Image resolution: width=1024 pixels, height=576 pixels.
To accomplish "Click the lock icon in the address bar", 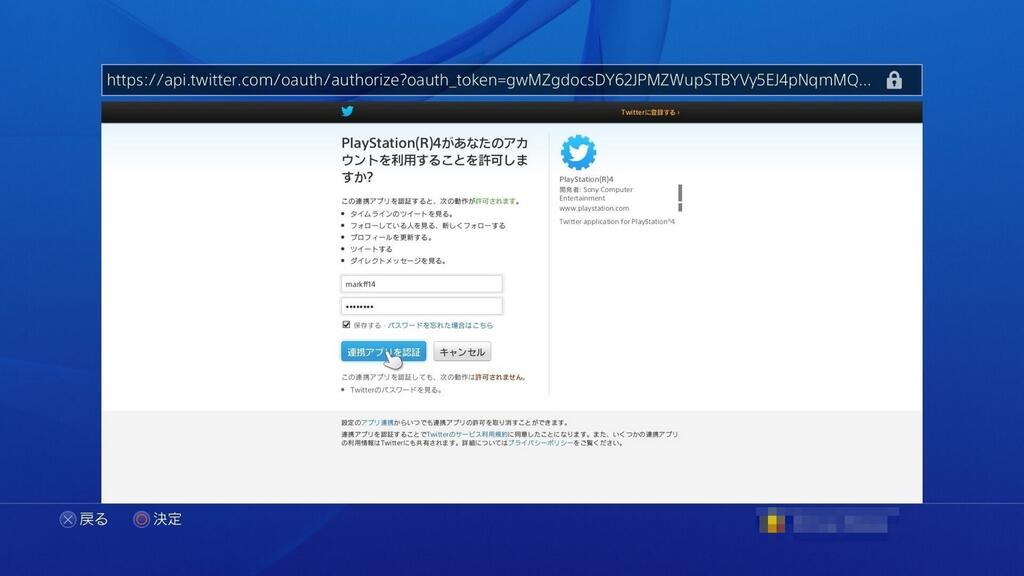I will tap(895, 78).
